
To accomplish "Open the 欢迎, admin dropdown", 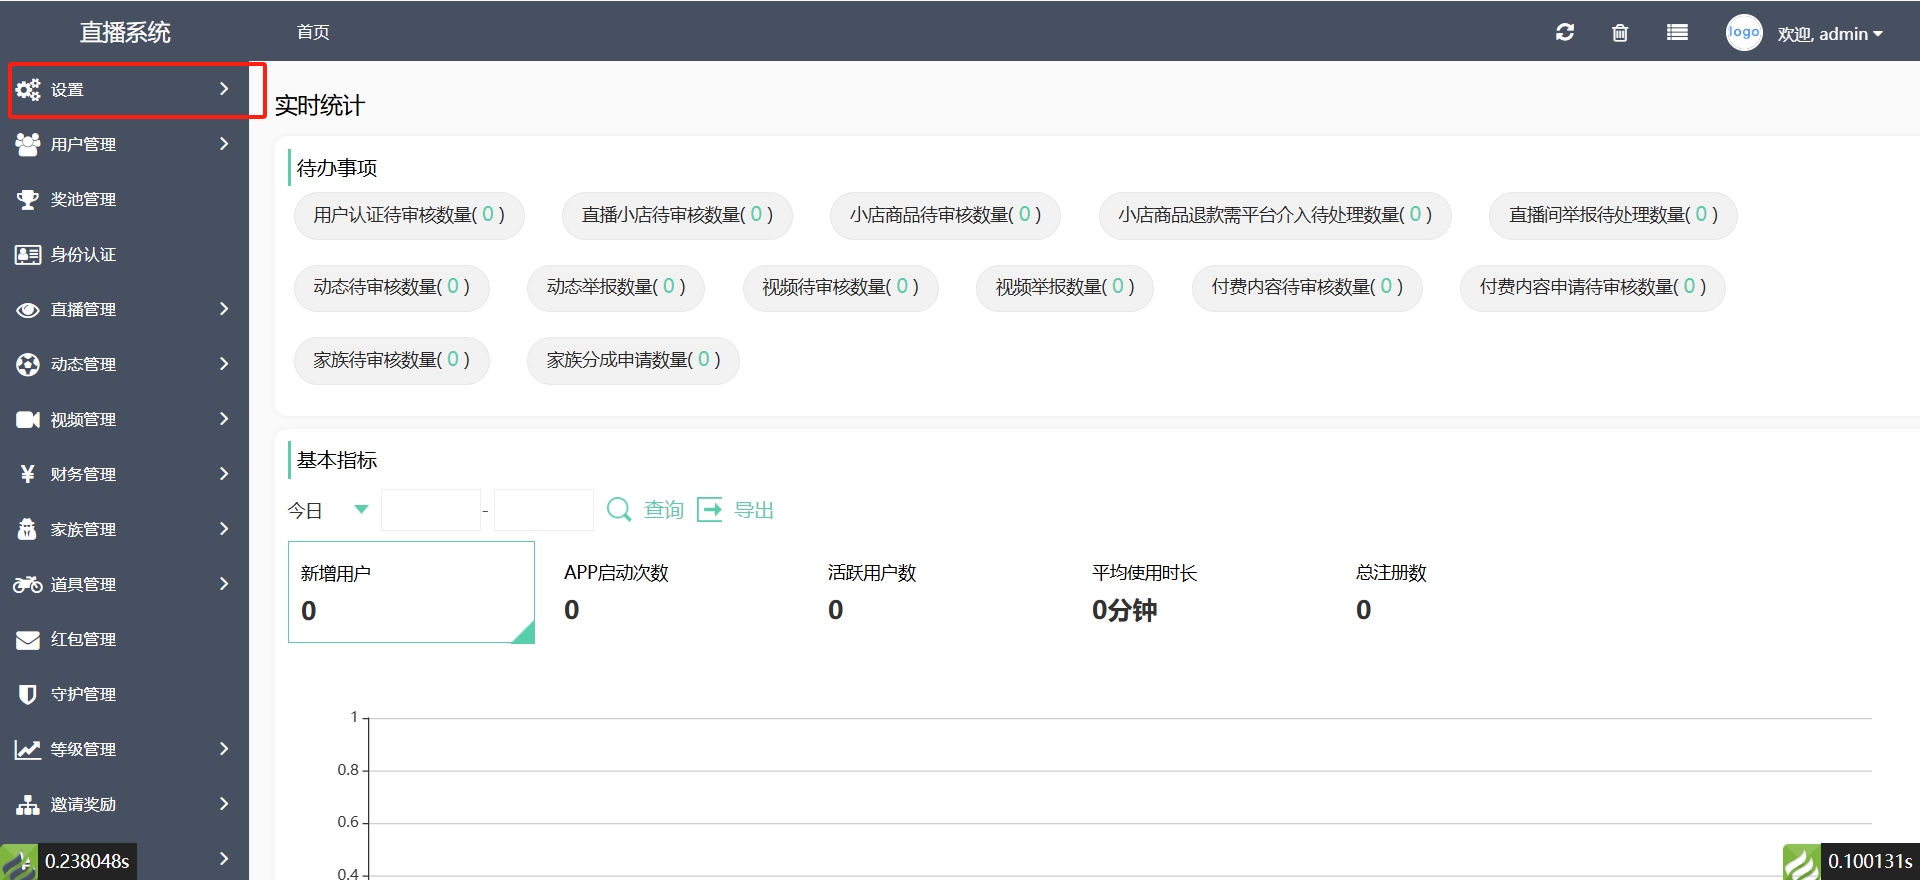I will 1830,34.
